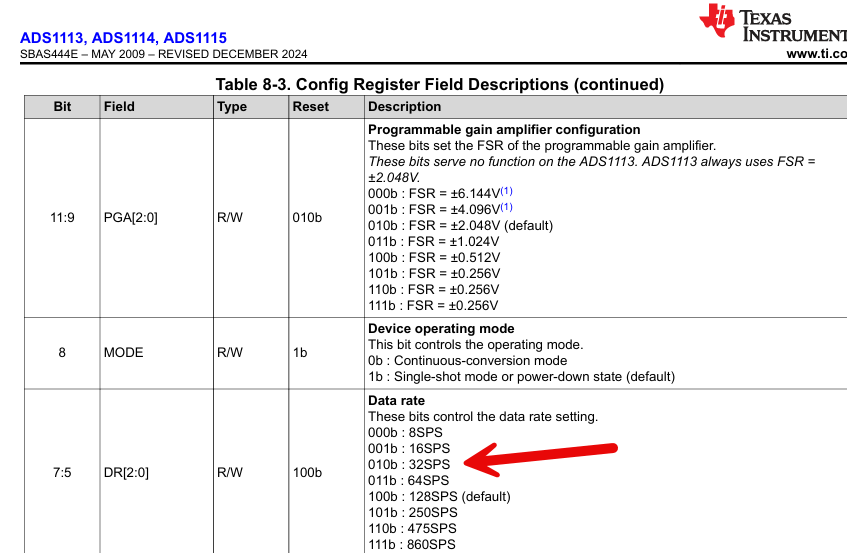The width and height of the screenshot is (847, 553).
Task: Click italic note about ADS1113 FSR
Action: 591,170
